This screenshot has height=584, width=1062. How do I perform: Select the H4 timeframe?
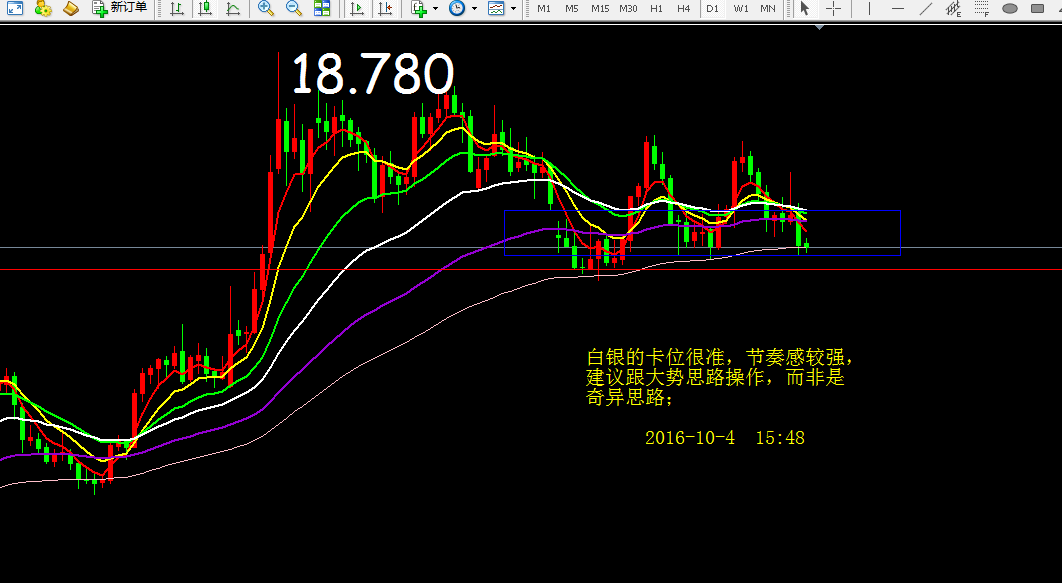click(x=684, y=8)
